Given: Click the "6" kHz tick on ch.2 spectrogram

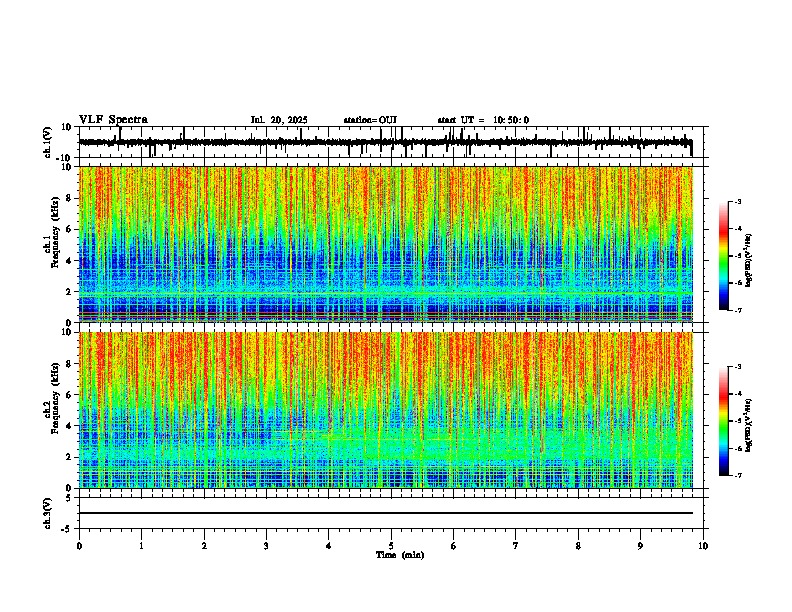Looking at the screenshot, I should 70,395.
